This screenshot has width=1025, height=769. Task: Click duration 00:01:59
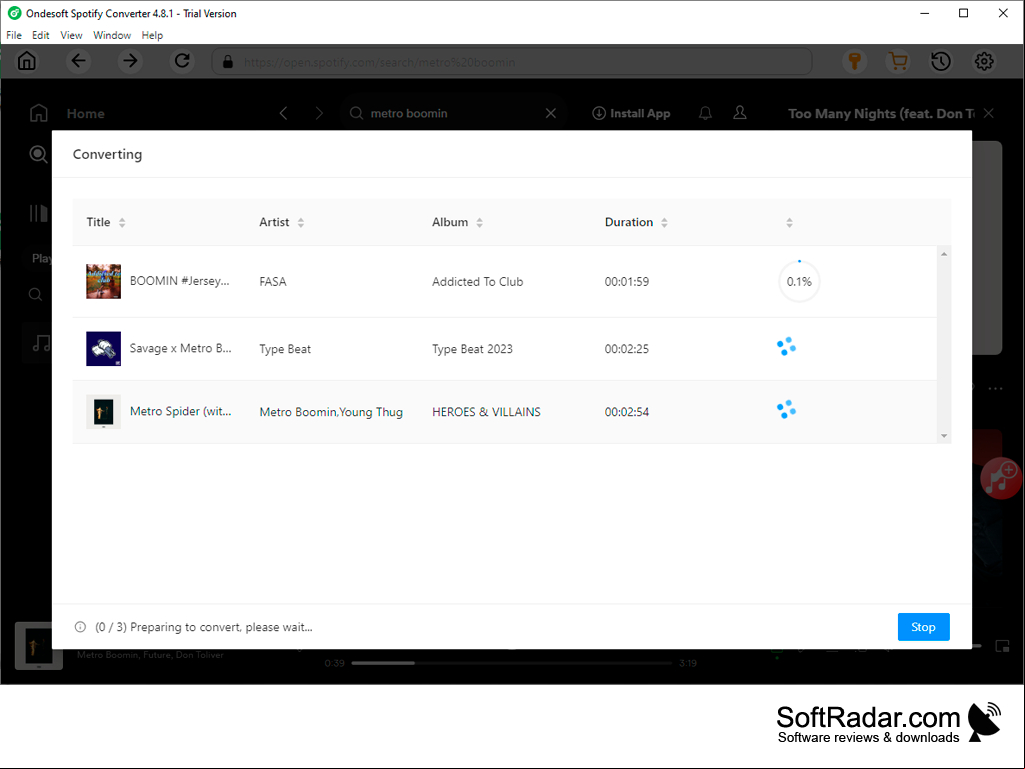pyautogui.click(x=627, y=282)
